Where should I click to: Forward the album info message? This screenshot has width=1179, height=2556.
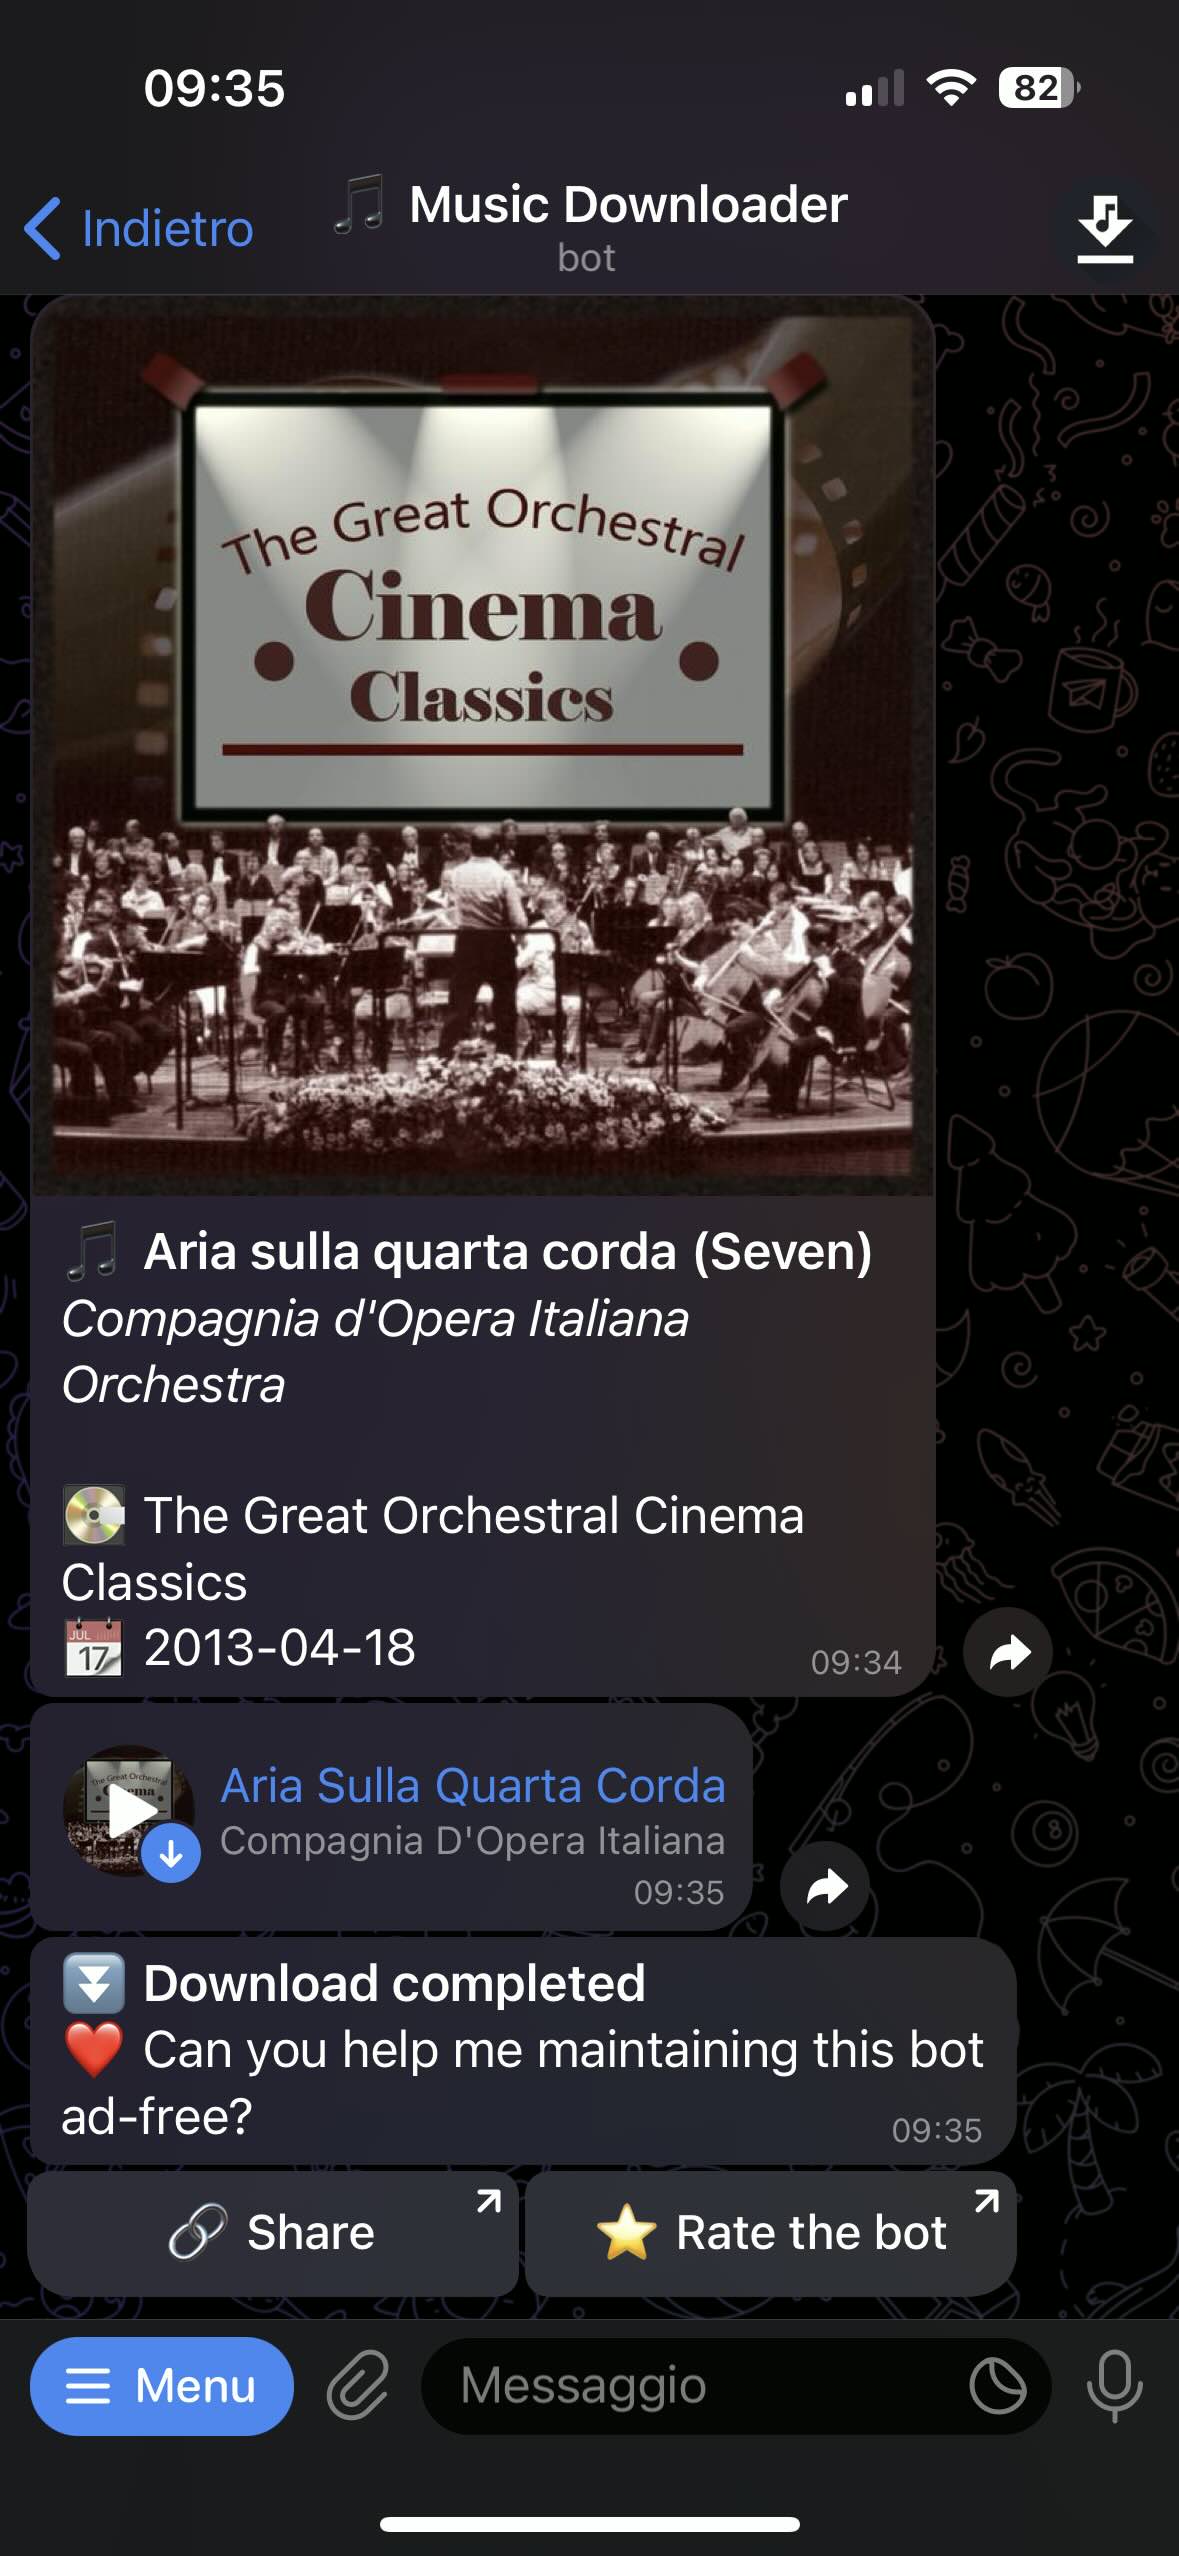(x=1008, y=1652)
